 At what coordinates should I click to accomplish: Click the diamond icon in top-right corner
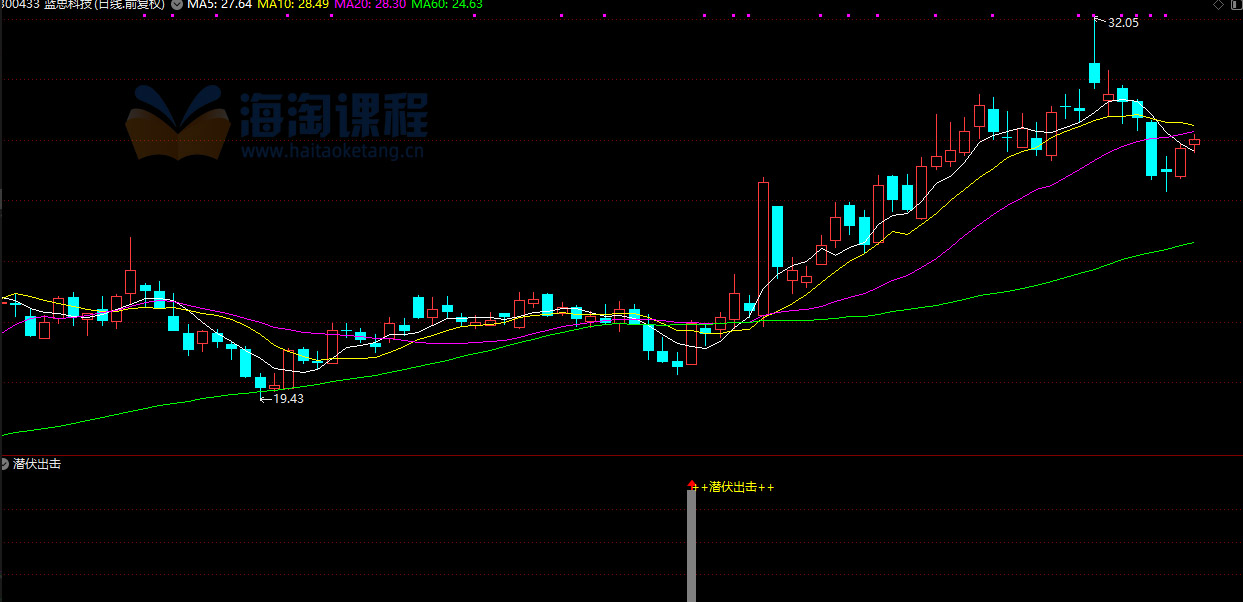(1218, 5)
